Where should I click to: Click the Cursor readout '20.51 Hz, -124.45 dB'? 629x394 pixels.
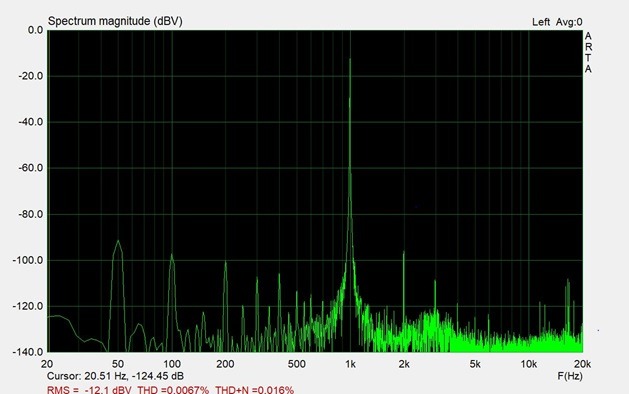point(134,376)
